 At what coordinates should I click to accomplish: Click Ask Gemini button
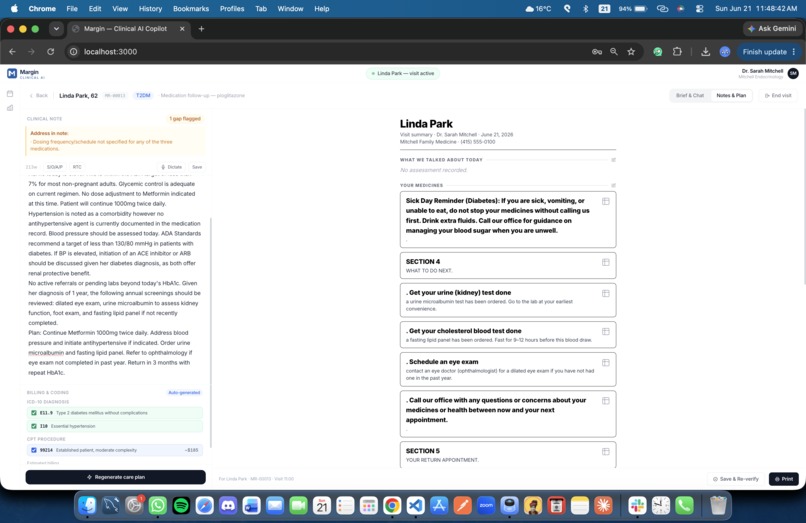(x=772, y=29)
